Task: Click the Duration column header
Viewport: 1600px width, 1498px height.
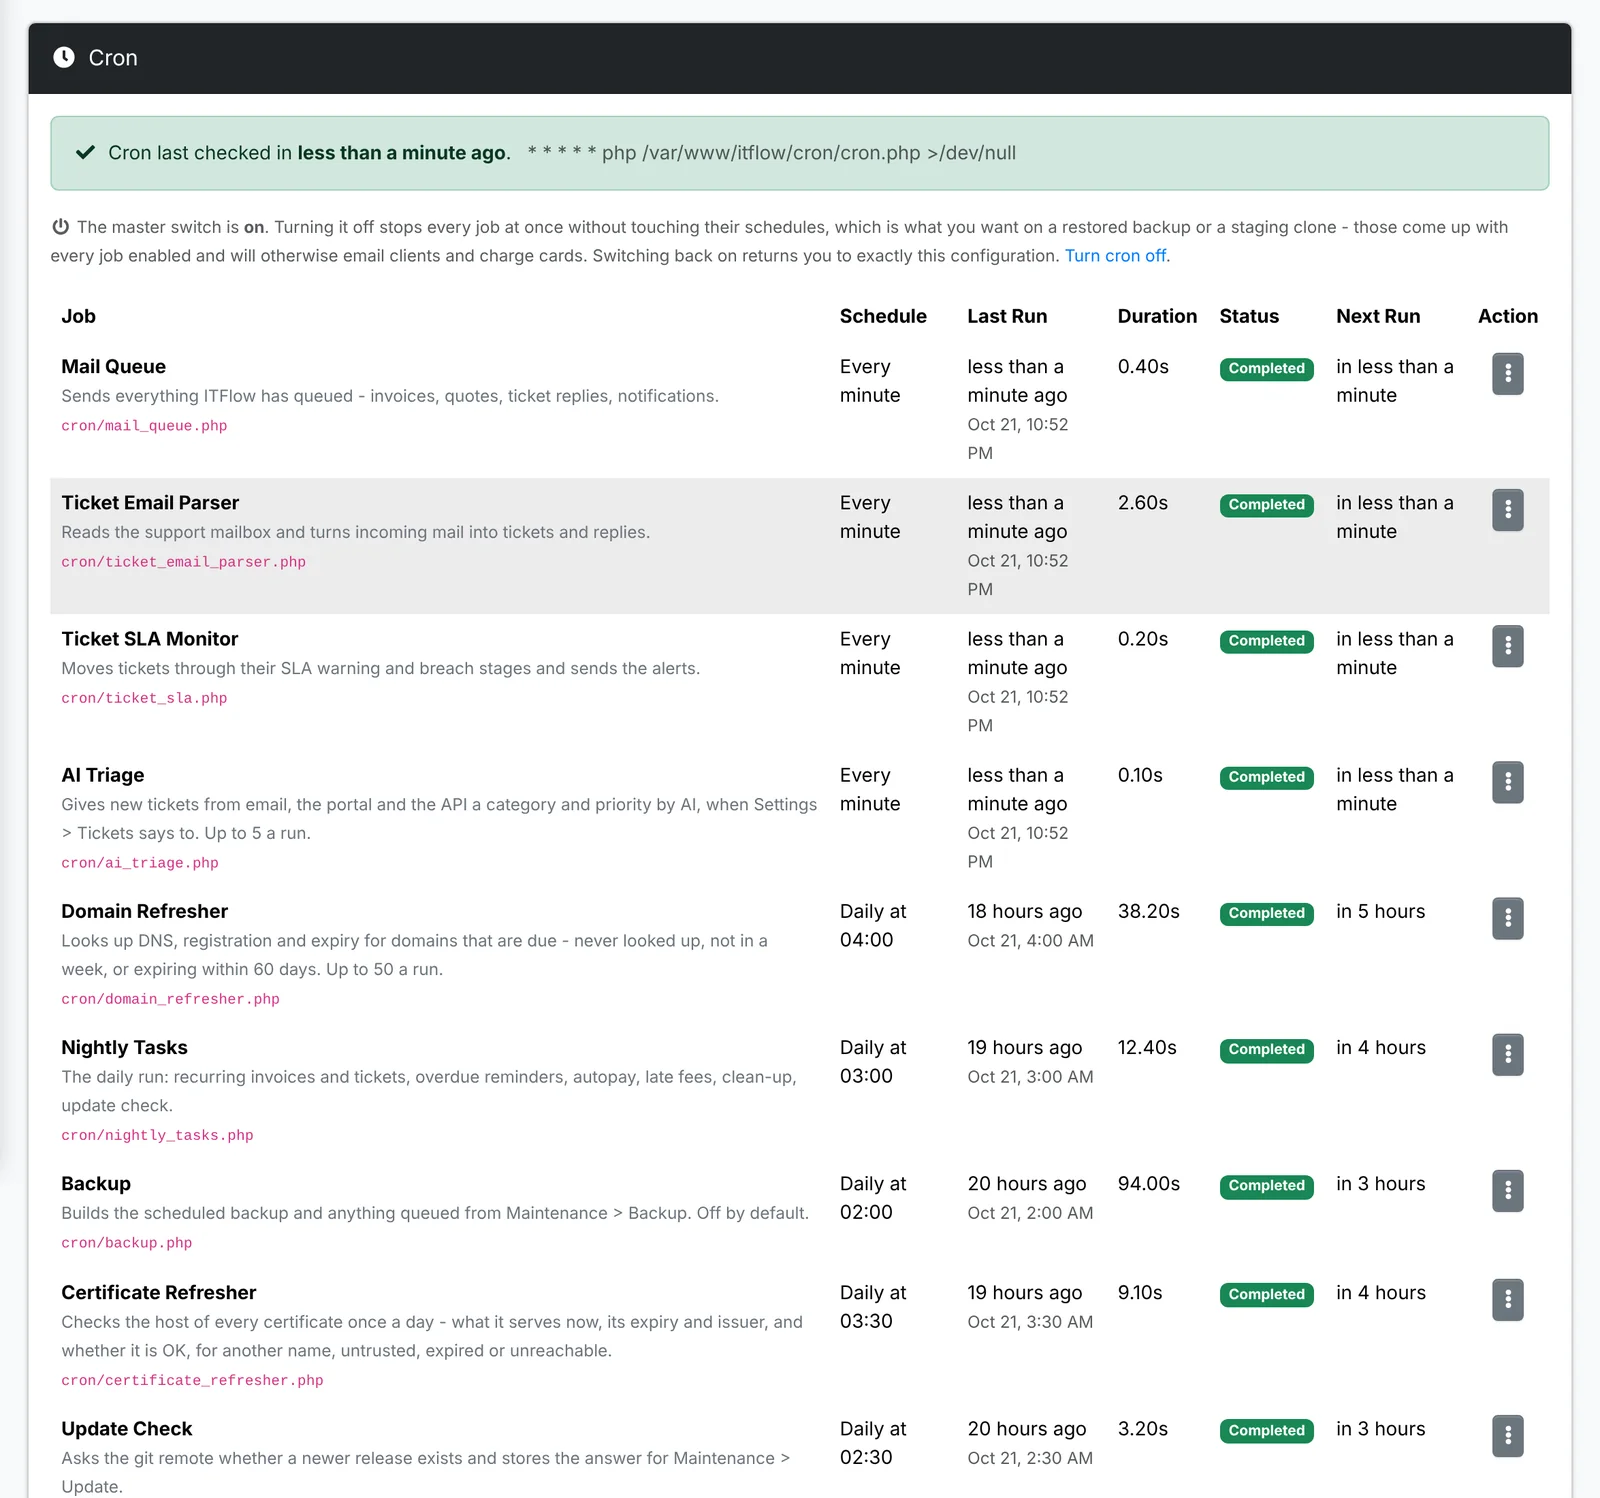Action: 1157,316
